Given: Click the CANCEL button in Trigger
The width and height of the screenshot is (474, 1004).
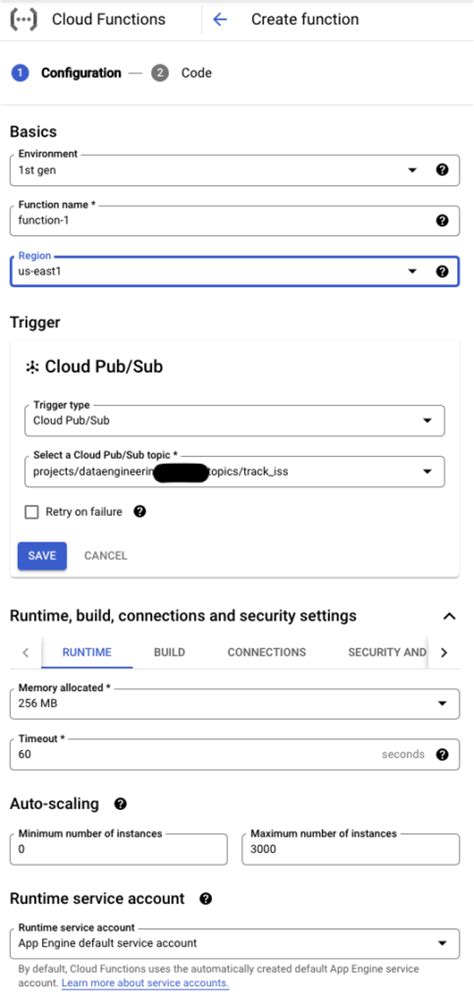Looking at the screenshot, I should click(x=106, y=556).
